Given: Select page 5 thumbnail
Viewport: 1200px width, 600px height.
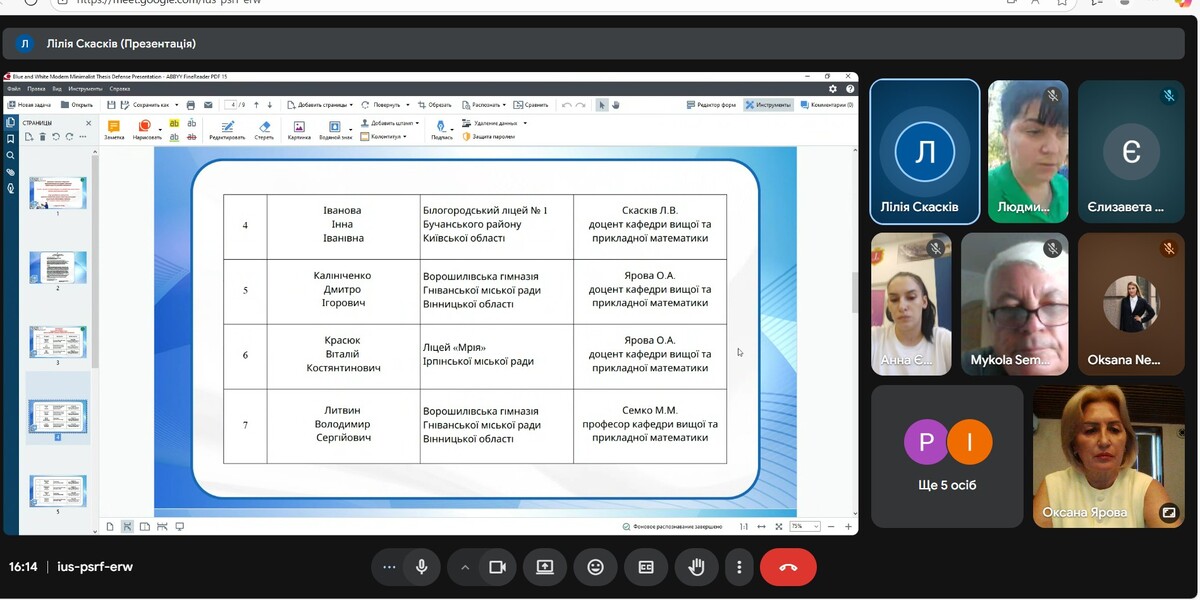Looking at the screenshot, I should click(57, 491).
